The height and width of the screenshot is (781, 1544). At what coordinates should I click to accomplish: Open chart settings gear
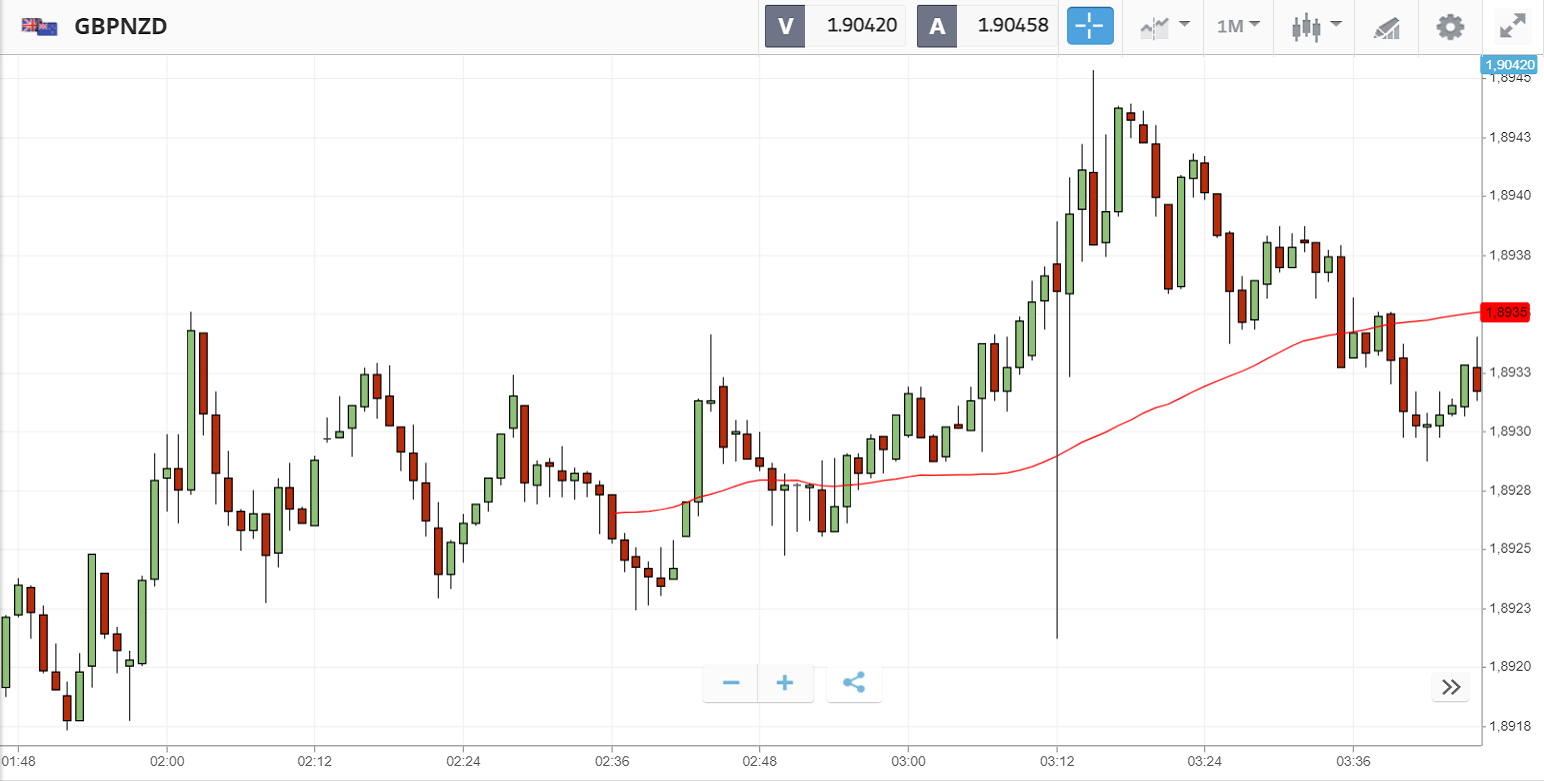[x=1450, y=26]
